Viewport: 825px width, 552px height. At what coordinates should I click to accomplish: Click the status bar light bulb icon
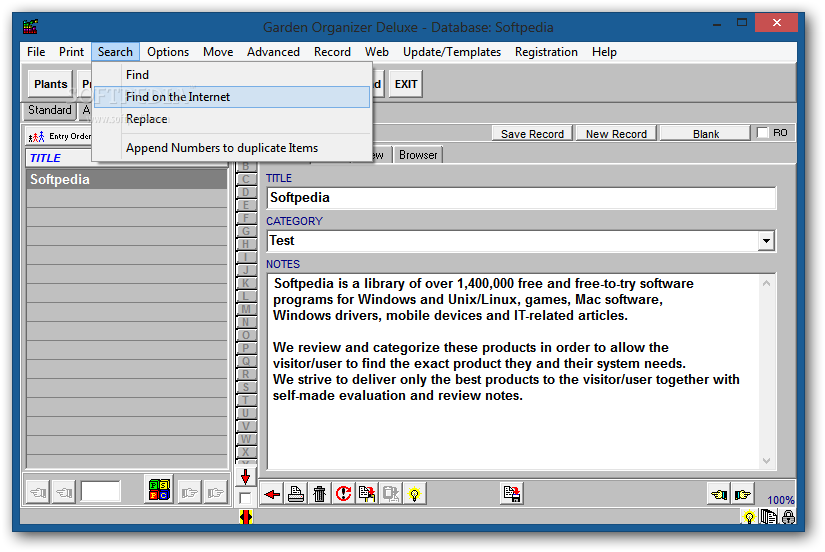coord(749,517)
